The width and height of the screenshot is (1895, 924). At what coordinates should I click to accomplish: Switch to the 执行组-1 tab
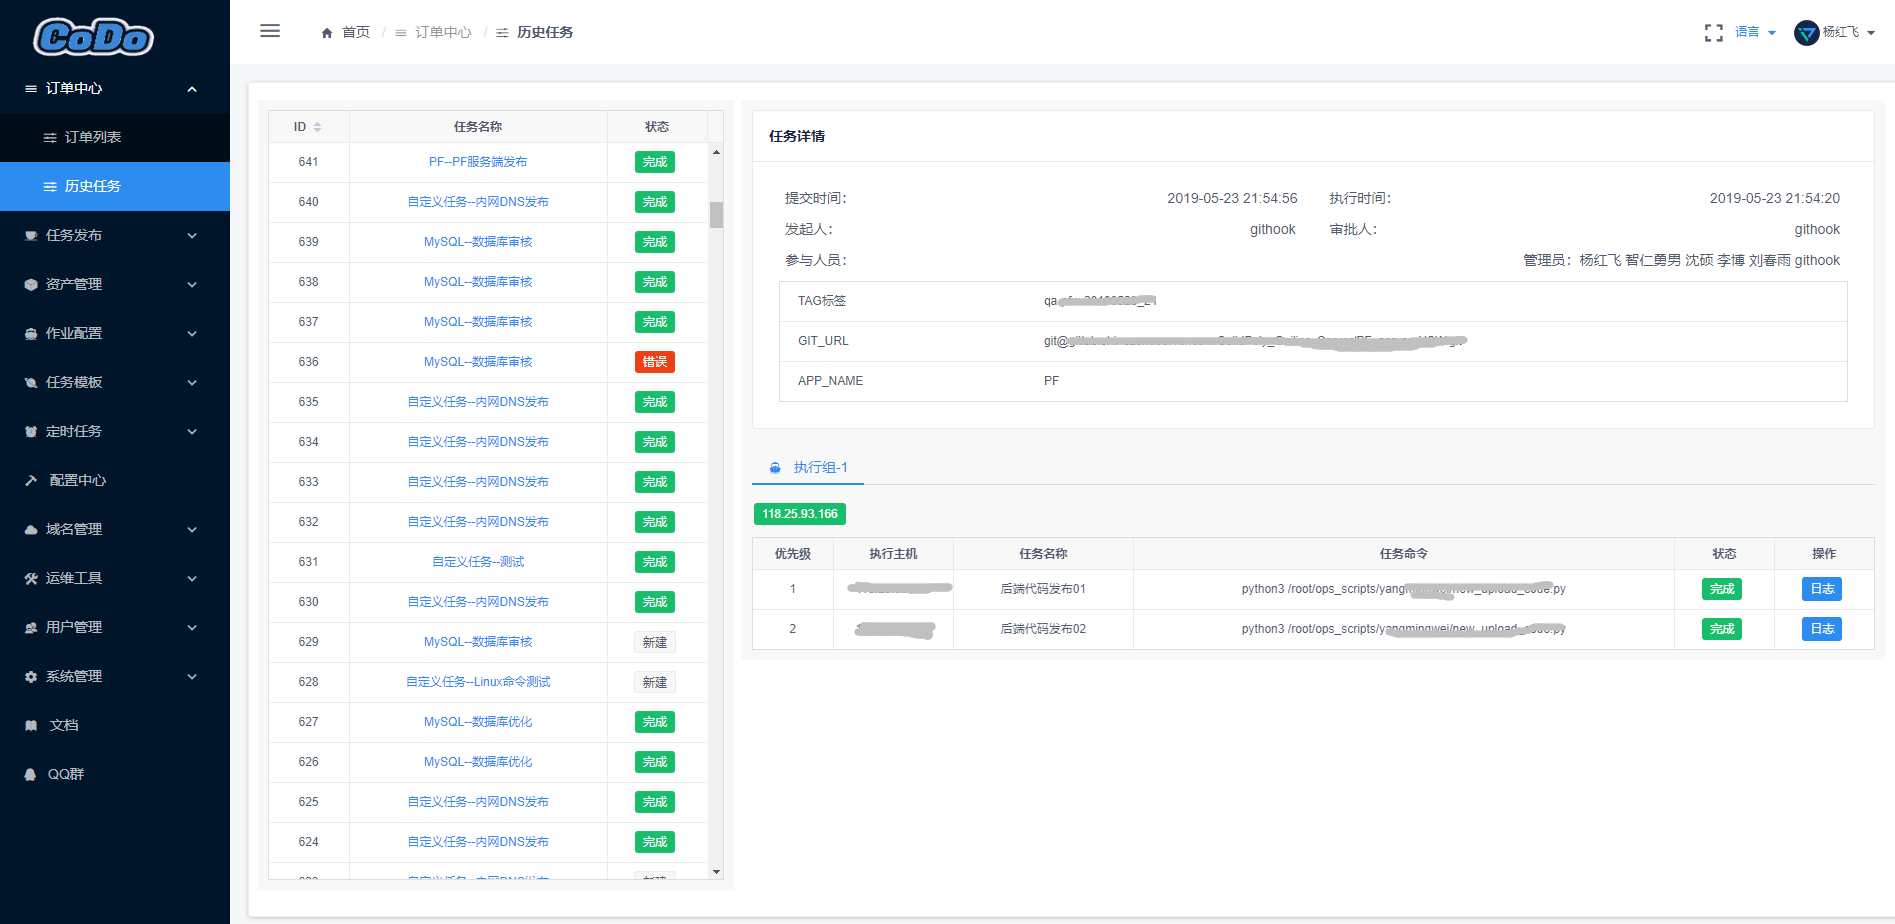point(808,467)
